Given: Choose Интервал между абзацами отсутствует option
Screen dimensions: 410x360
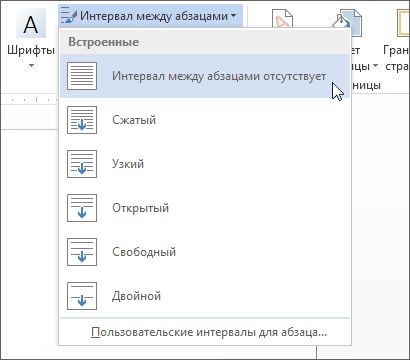Looking at the screenshot, I should click(x=205, y=76).
